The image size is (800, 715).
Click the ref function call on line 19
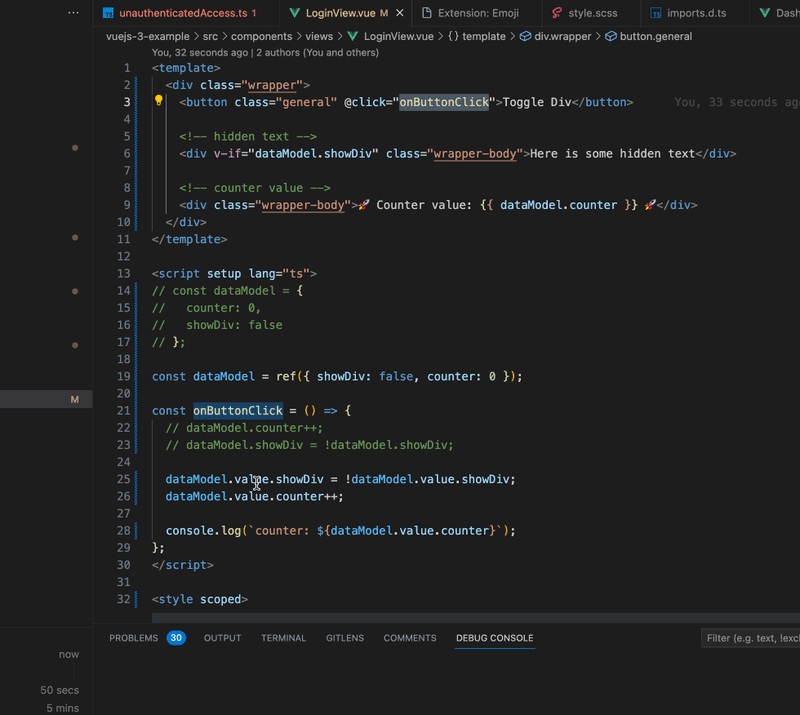(286, 377)
